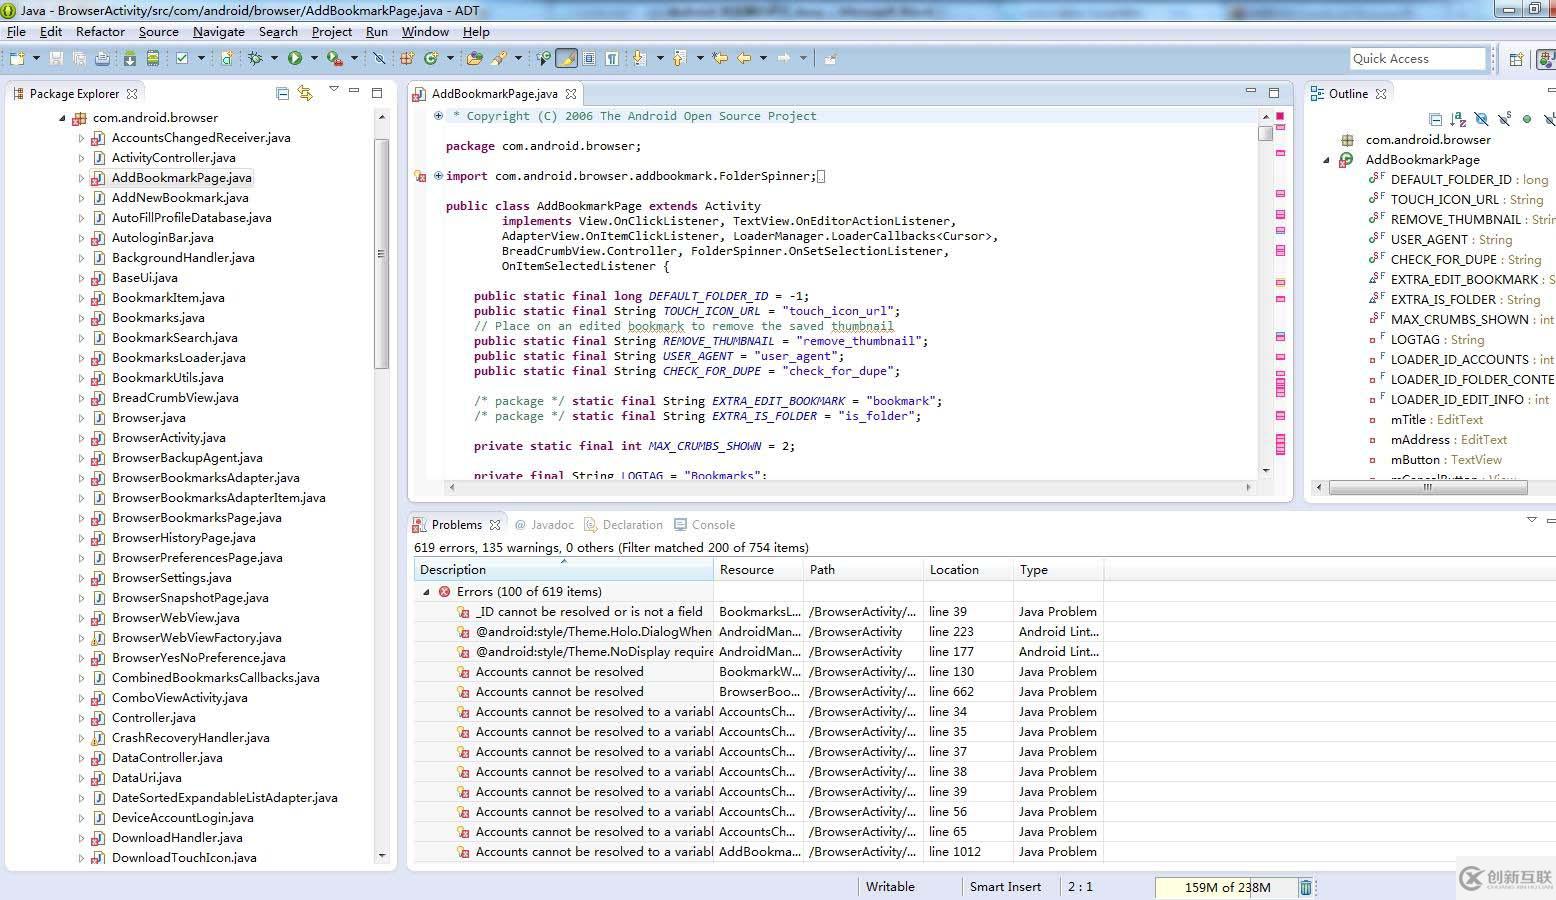The height and width of the screenshot is (900, 1556).
Task: Collapse All in Package Explorer toolbar
Action: click(282, 93)
